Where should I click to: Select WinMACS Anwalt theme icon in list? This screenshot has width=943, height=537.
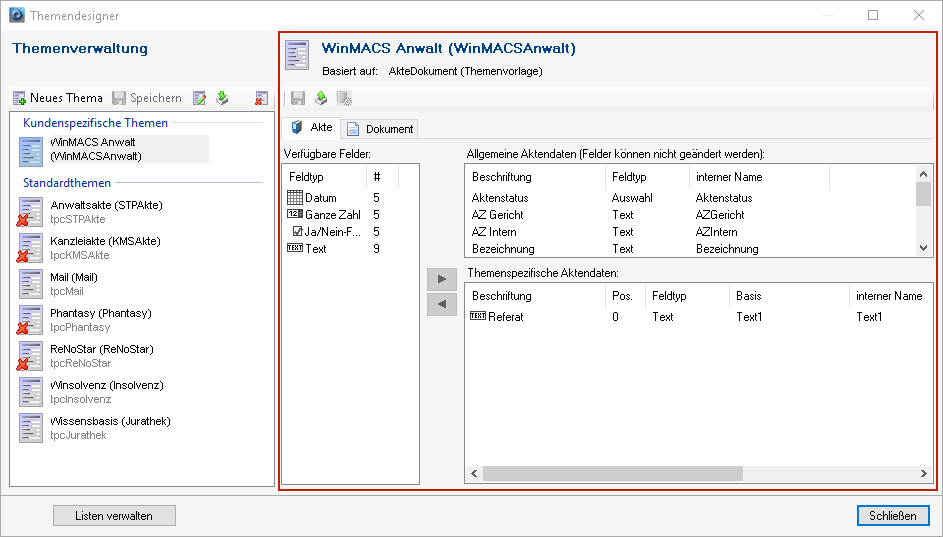31,152
